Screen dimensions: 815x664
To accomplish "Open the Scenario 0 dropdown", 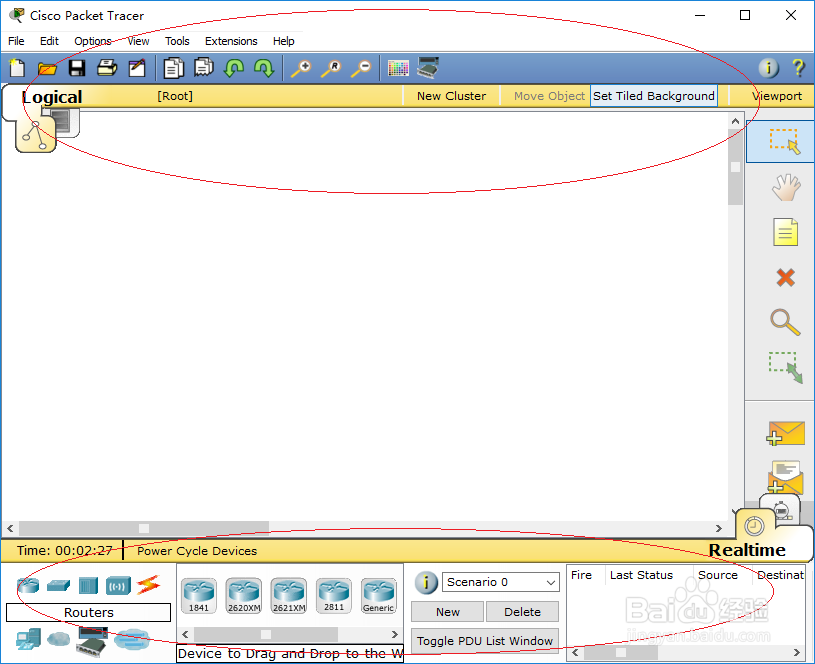I will click(501, 582).
